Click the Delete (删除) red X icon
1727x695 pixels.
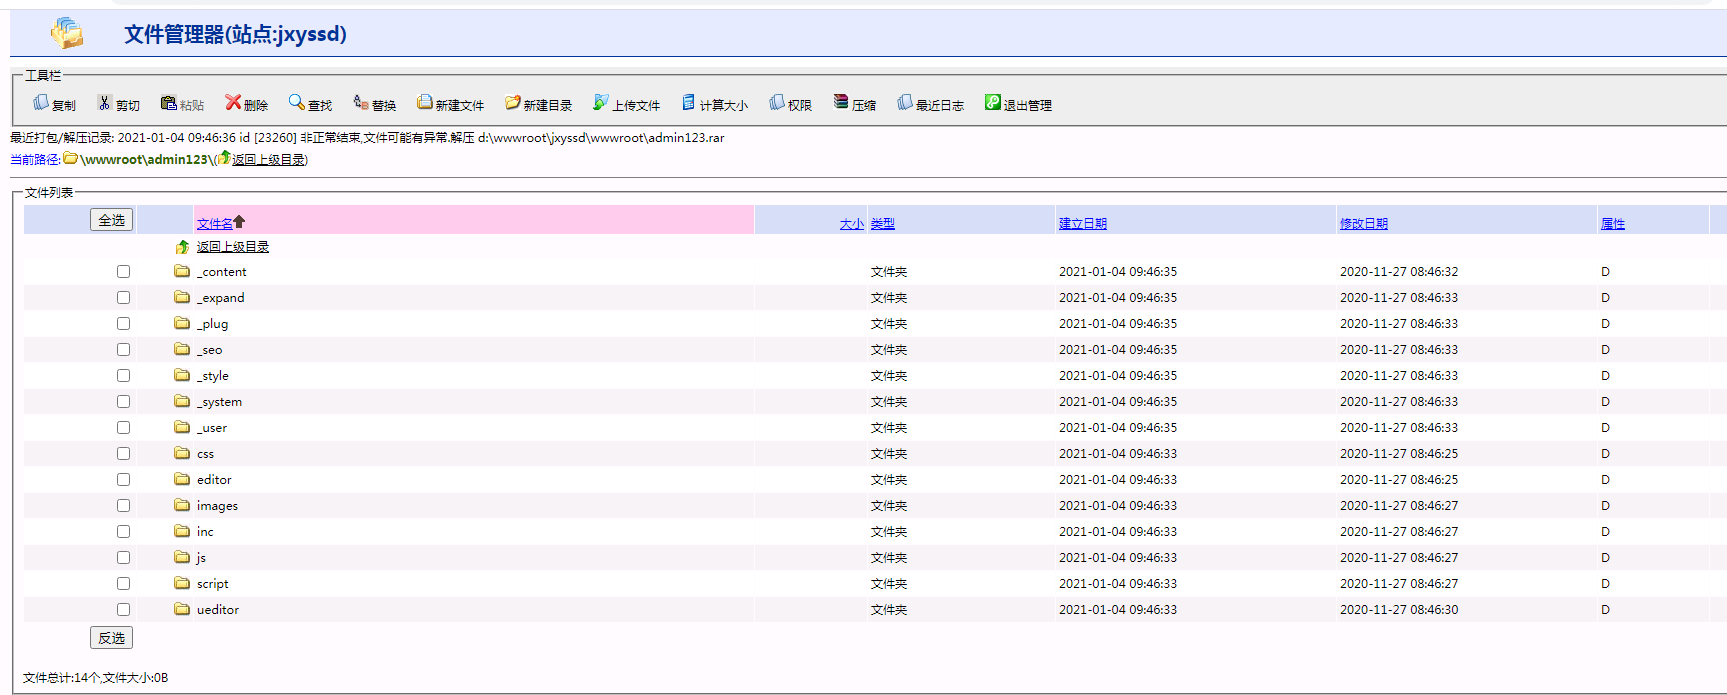[x=233, y=103]
